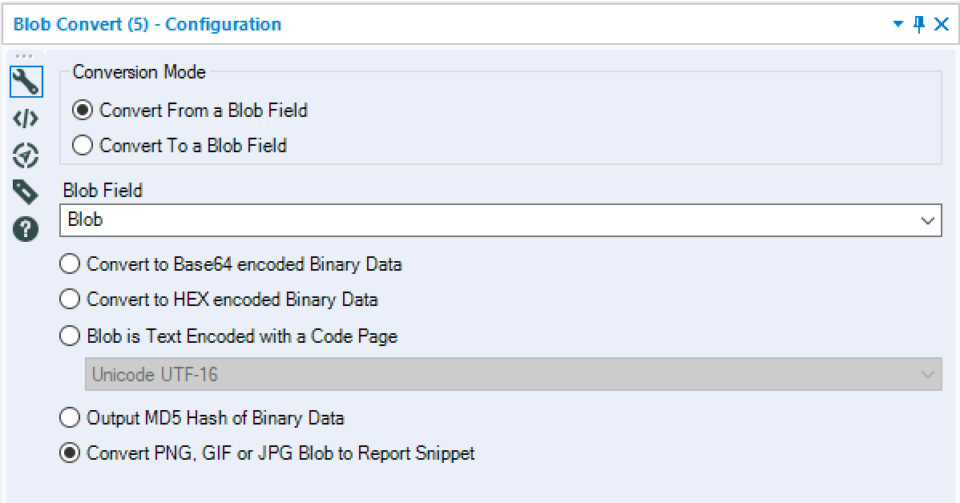
Task: Open the Annotation tag icon tab
Action: pos(25,191)
